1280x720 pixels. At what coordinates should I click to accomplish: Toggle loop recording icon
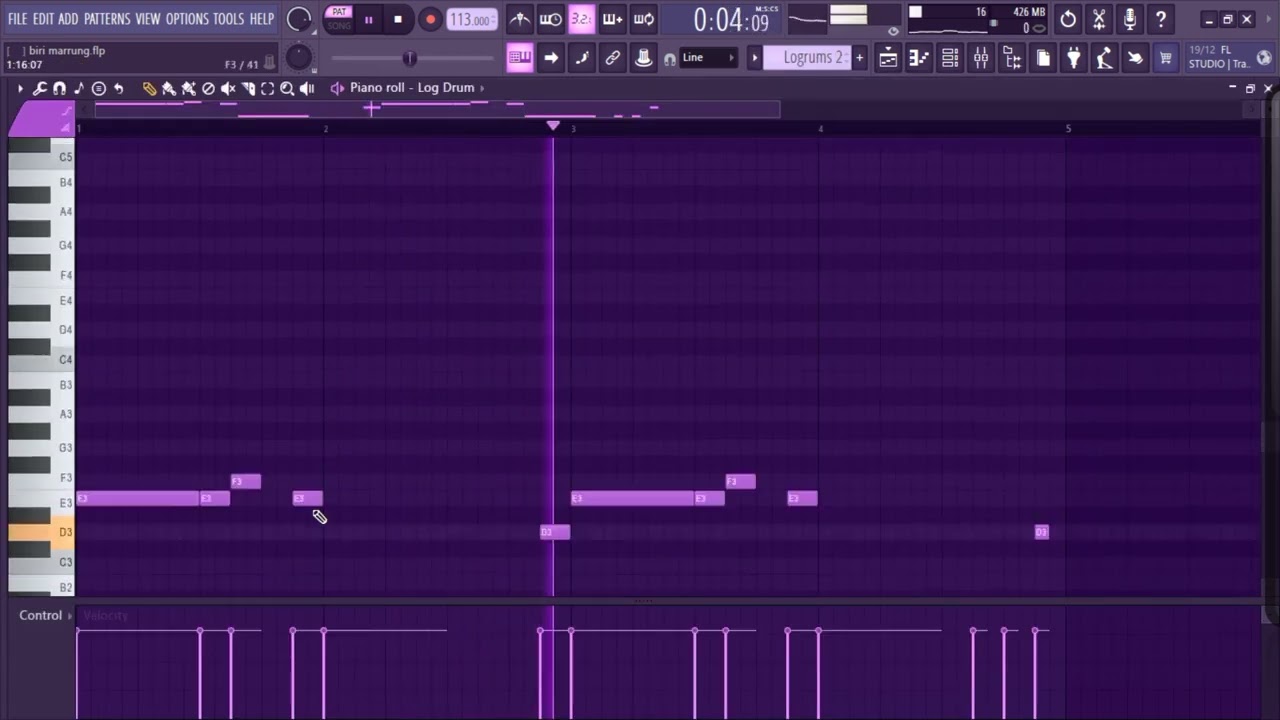click(644, 19)
